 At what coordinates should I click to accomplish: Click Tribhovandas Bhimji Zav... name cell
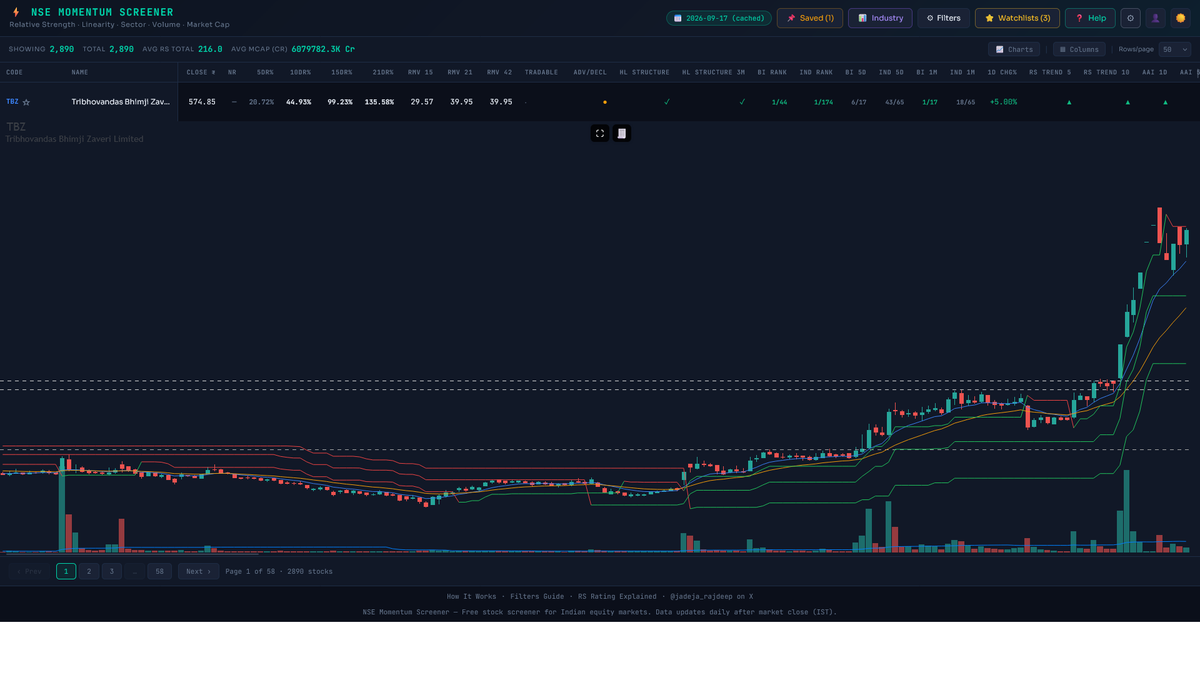click(121, 102)
